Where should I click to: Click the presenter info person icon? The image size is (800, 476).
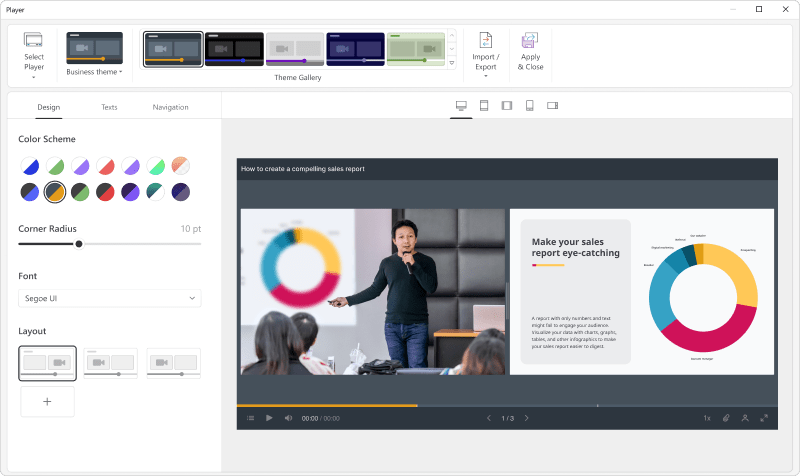click(x=745, y=418)
